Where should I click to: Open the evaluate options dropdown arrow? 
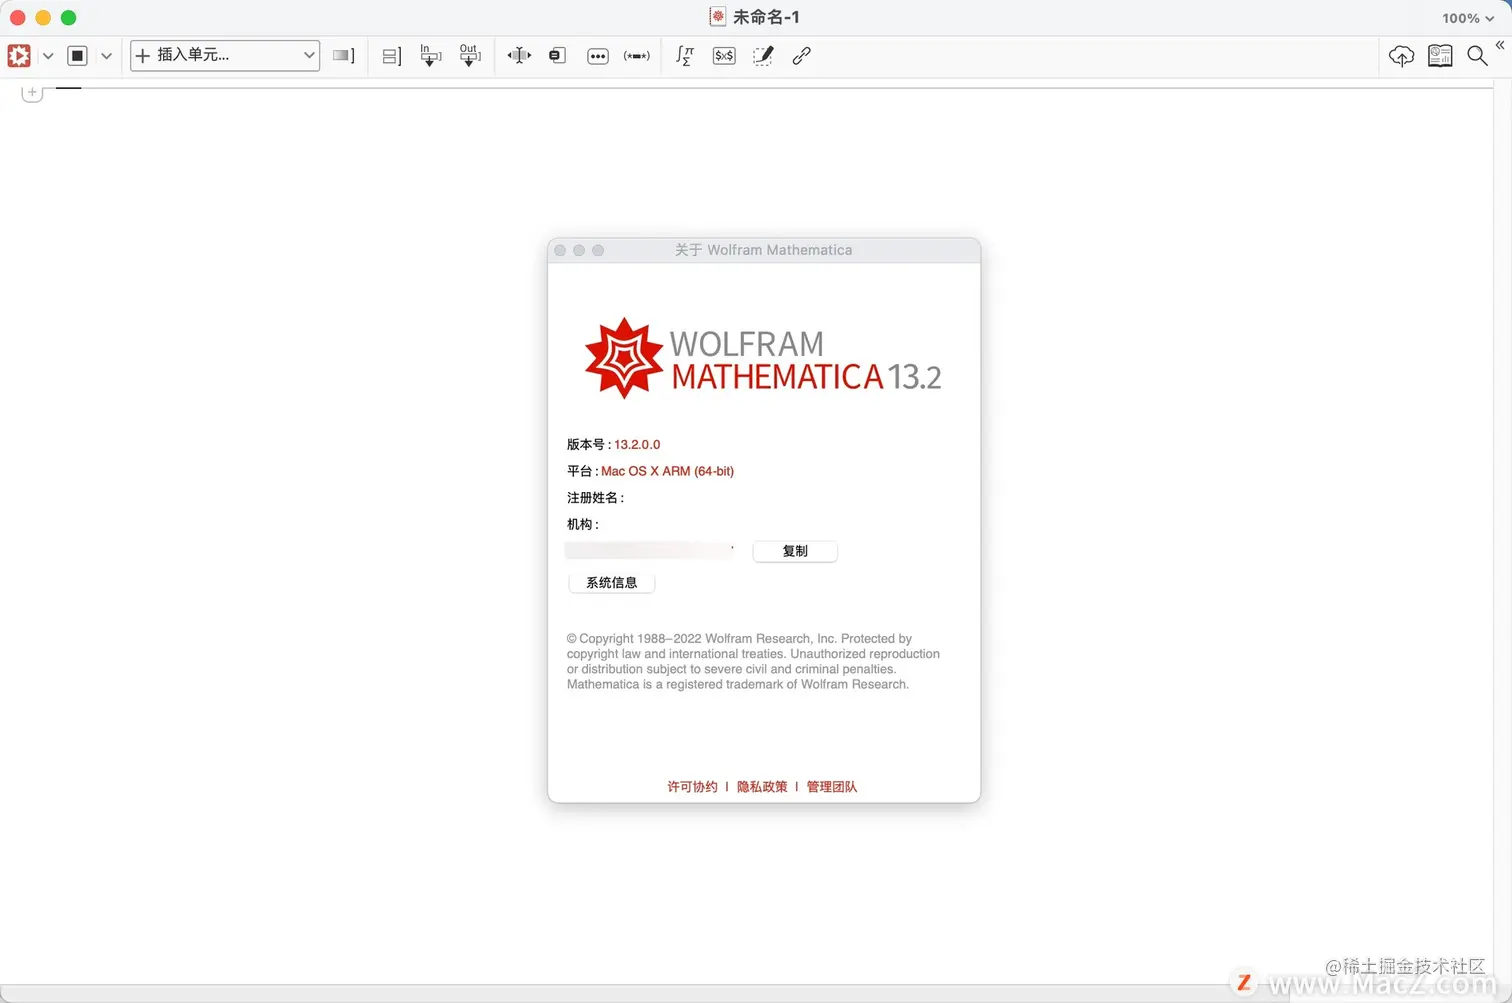(x=48, y=56)
